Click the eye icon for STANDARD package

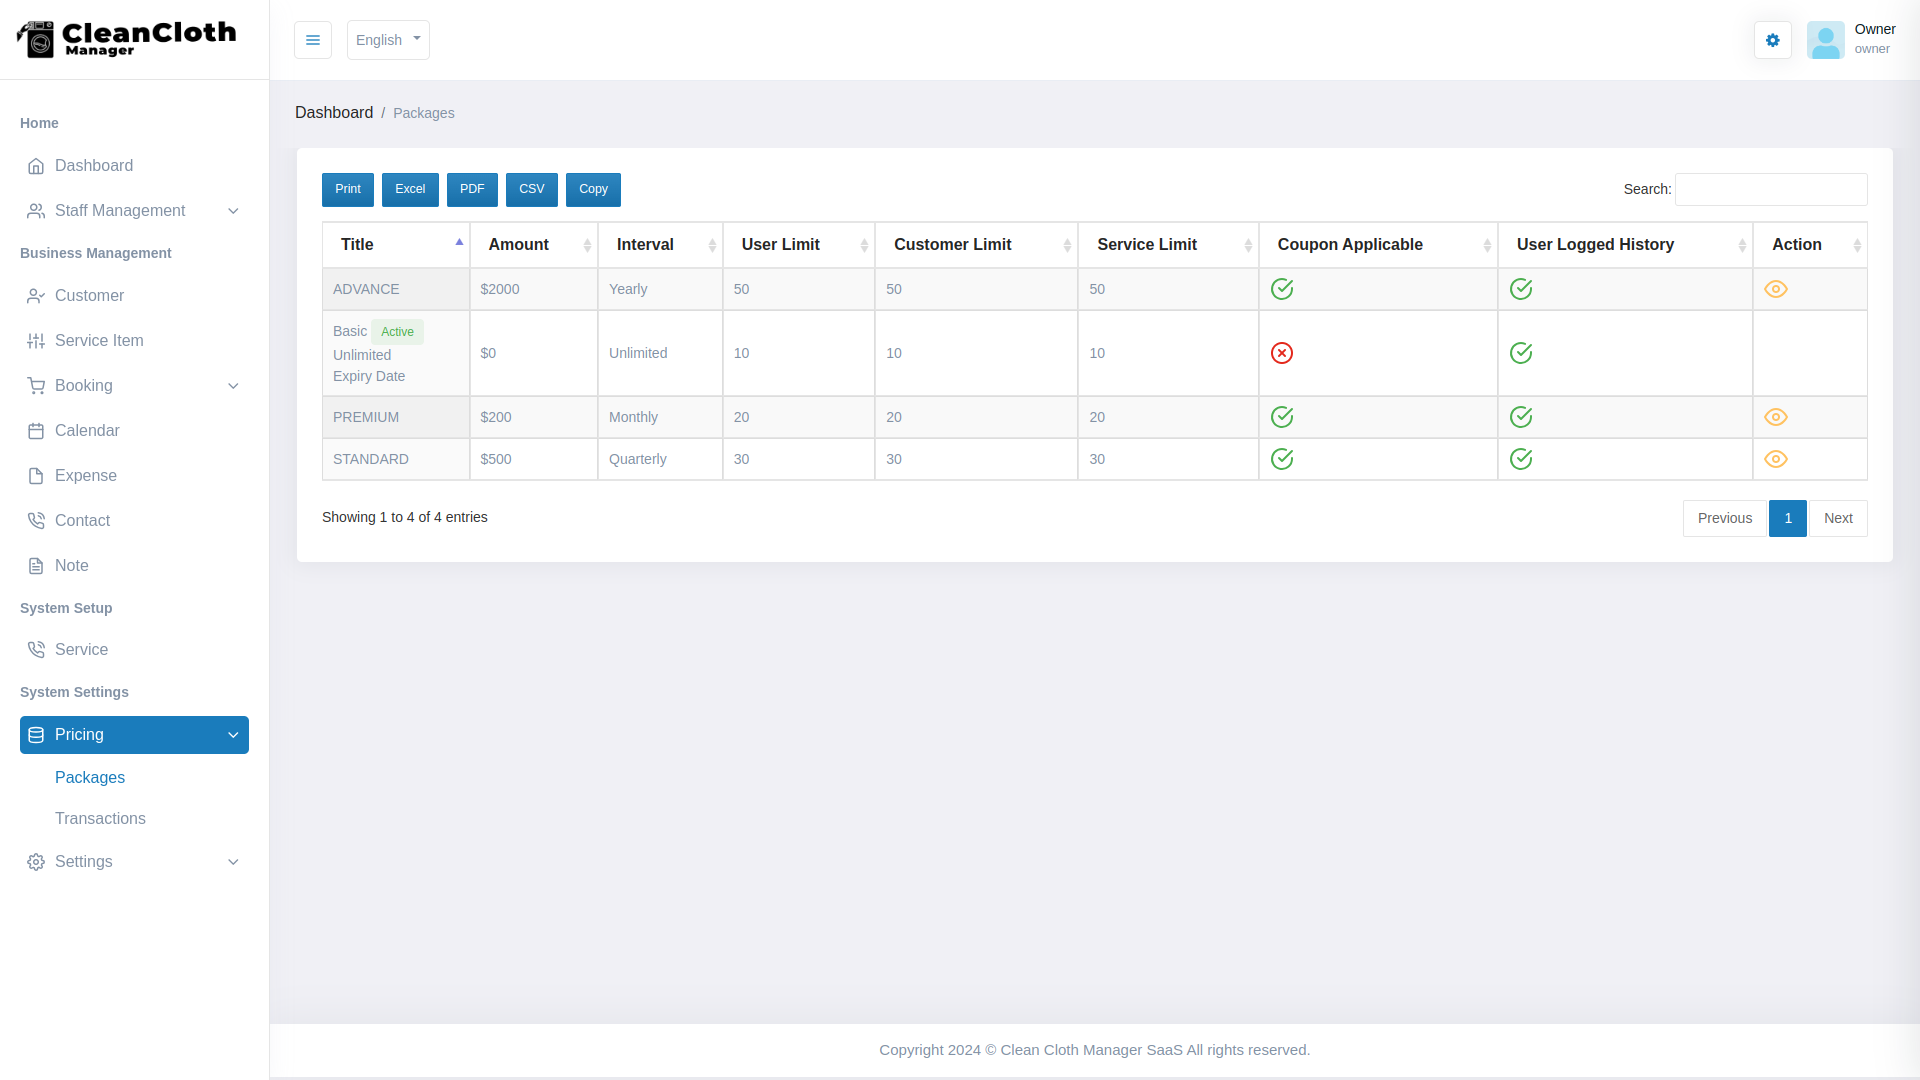coord(1777,459)
